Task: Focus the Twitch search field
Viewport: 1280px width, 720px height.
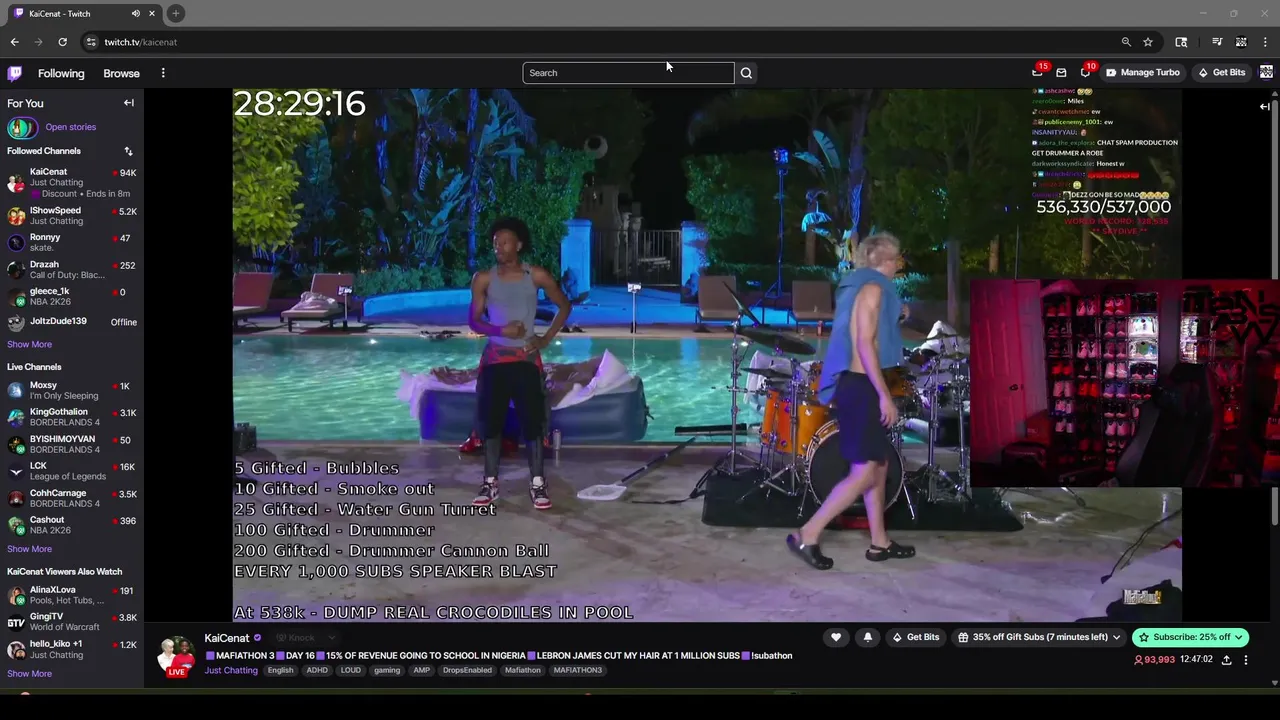Action: coord(628,73)
